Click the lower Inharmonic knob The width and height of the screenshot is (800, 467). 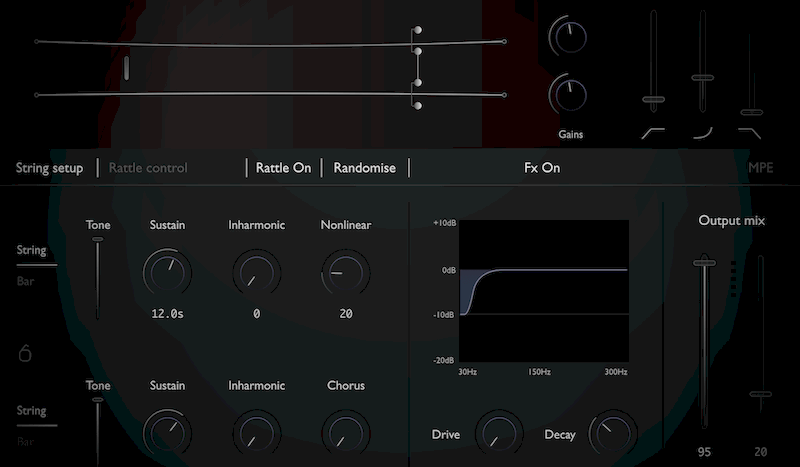pyautogui.click(x=257, y=433)
